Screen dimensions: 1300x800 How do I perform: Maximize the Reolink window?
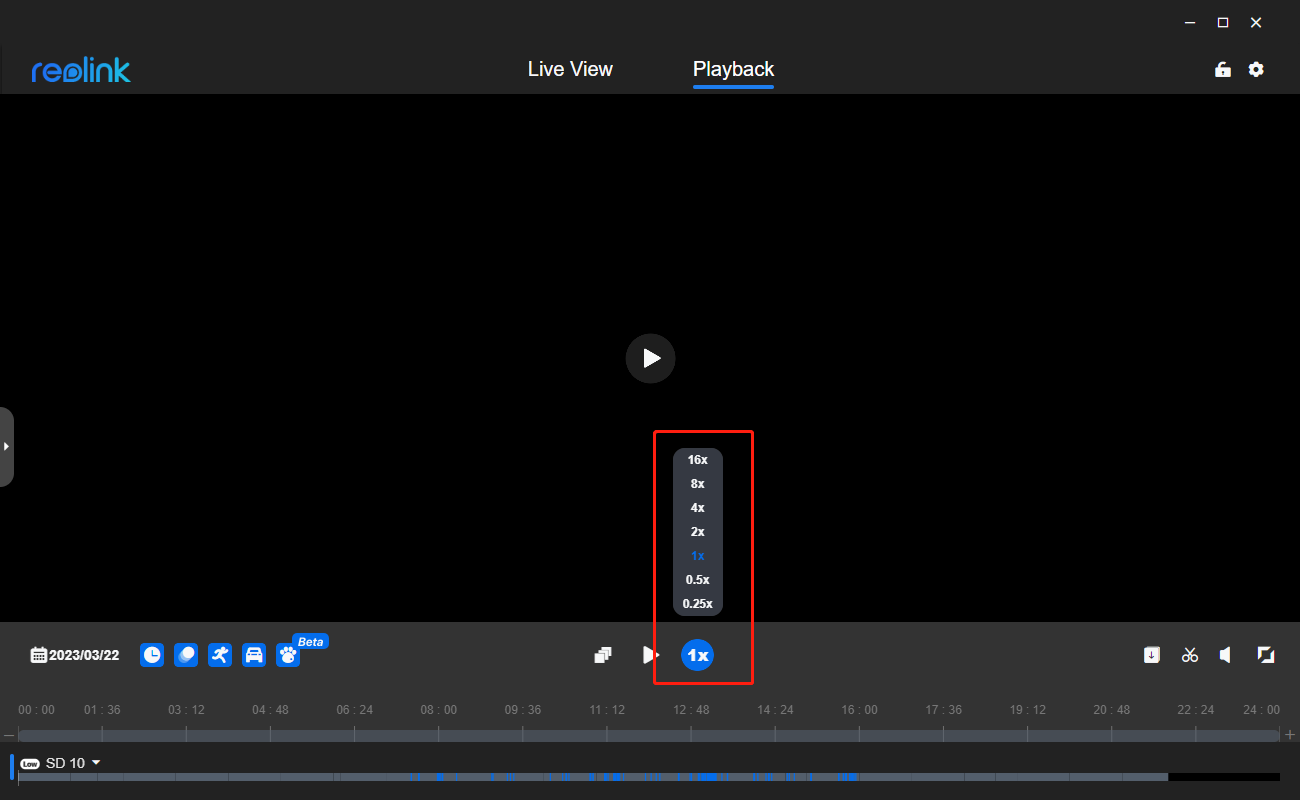[x=1222, y=22]
